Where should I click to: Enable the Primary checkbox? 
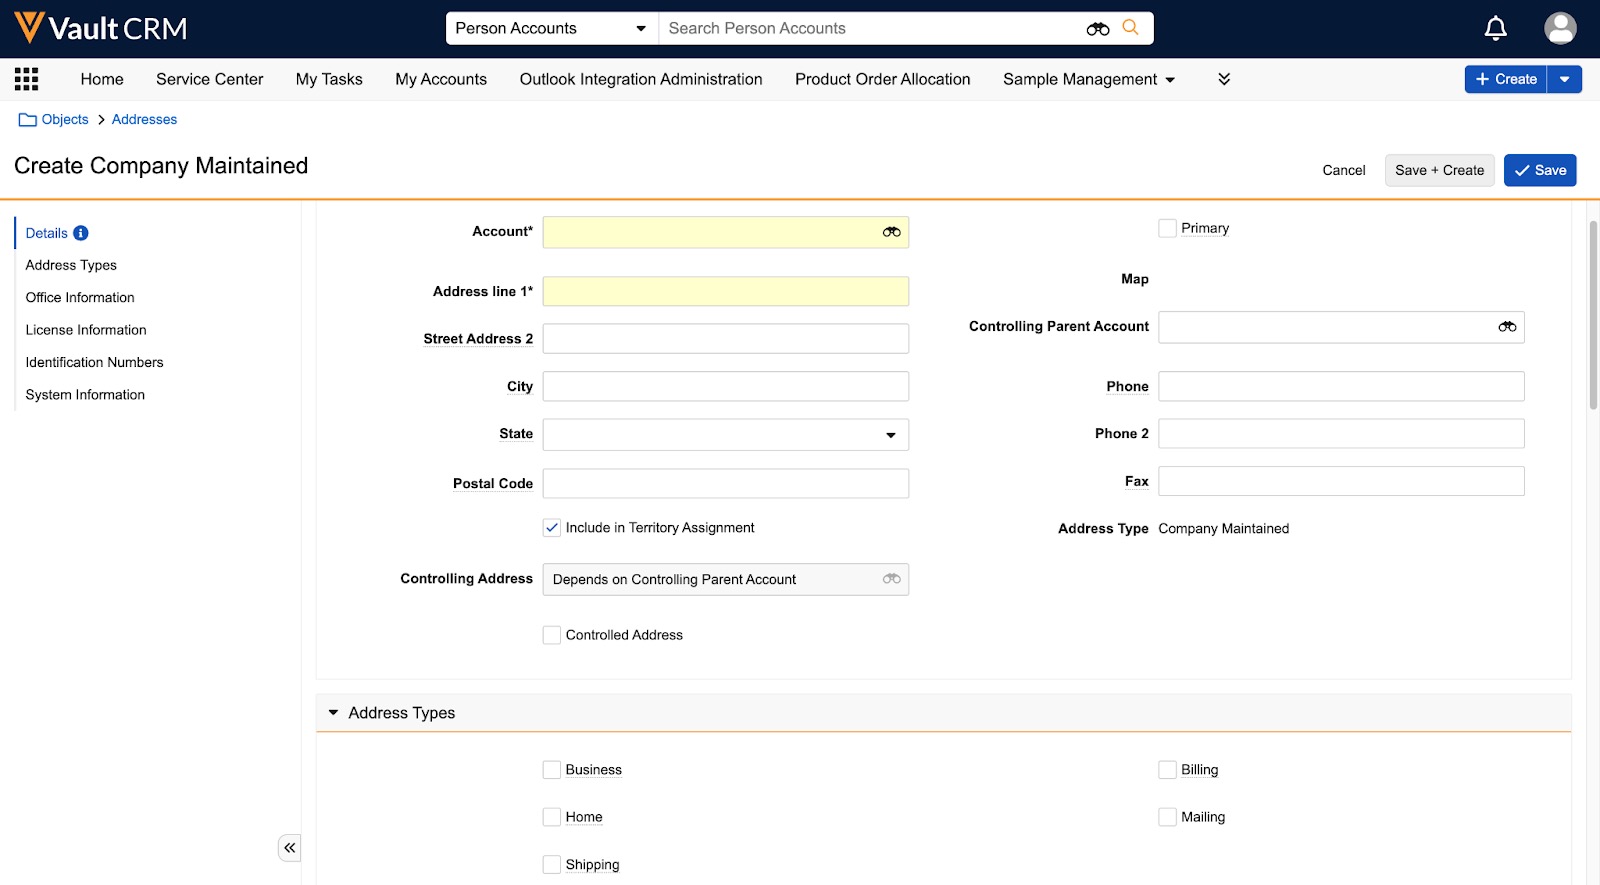point(1167,229)
